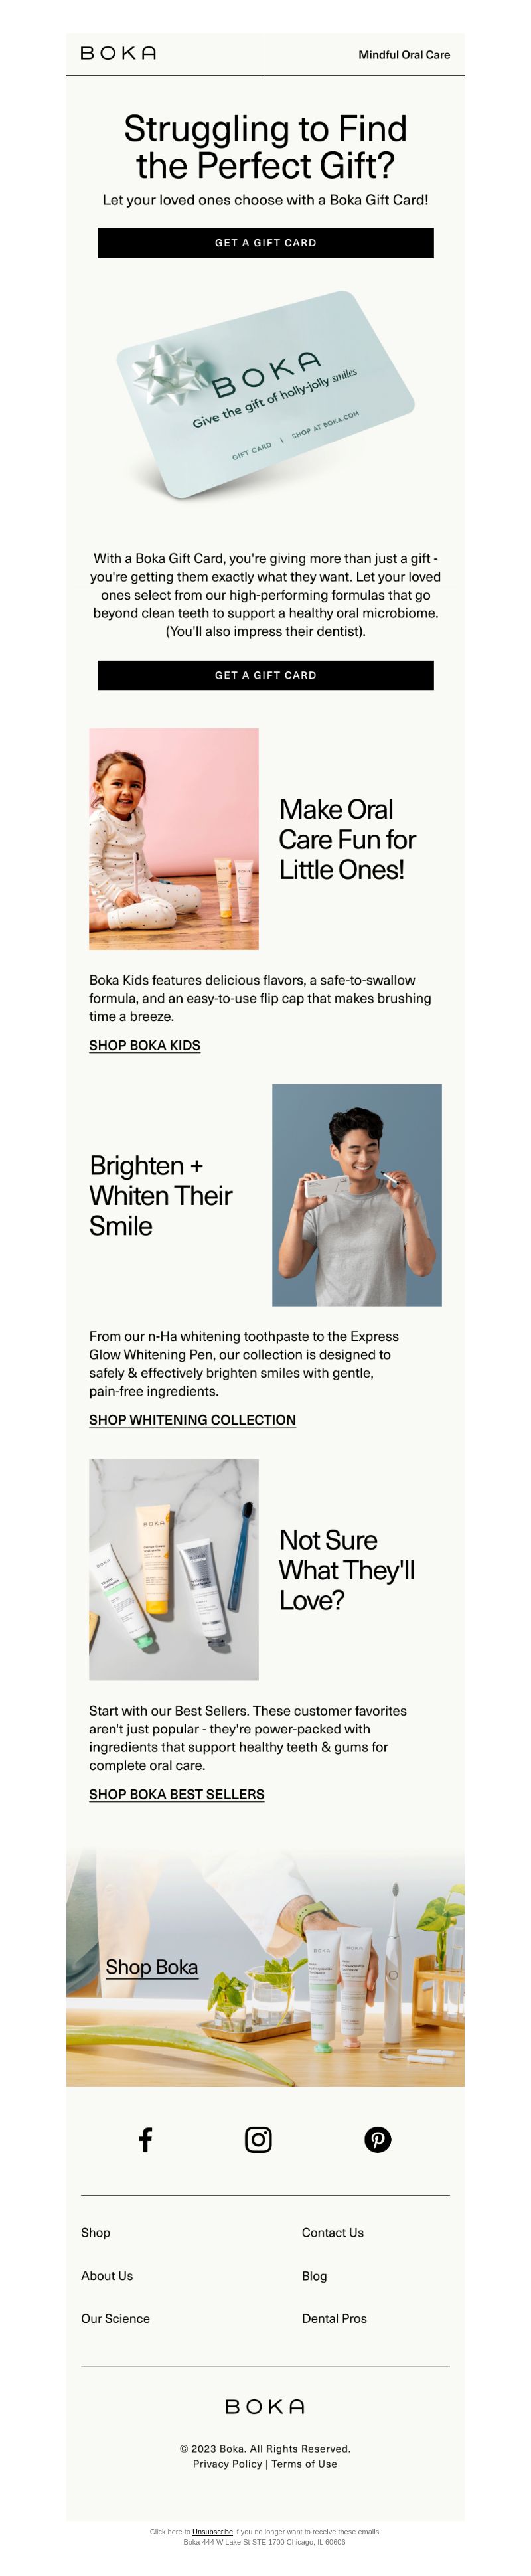
Task: Select the Shop footer menu item
Action: coord(96,2233)
